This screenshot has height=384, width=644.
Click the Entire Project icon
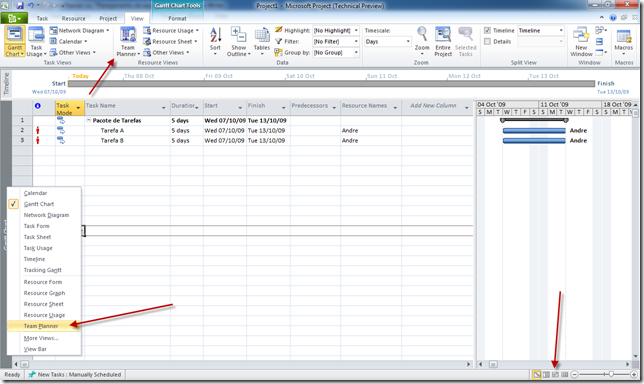pyautogui.click(x=443, y=35)
